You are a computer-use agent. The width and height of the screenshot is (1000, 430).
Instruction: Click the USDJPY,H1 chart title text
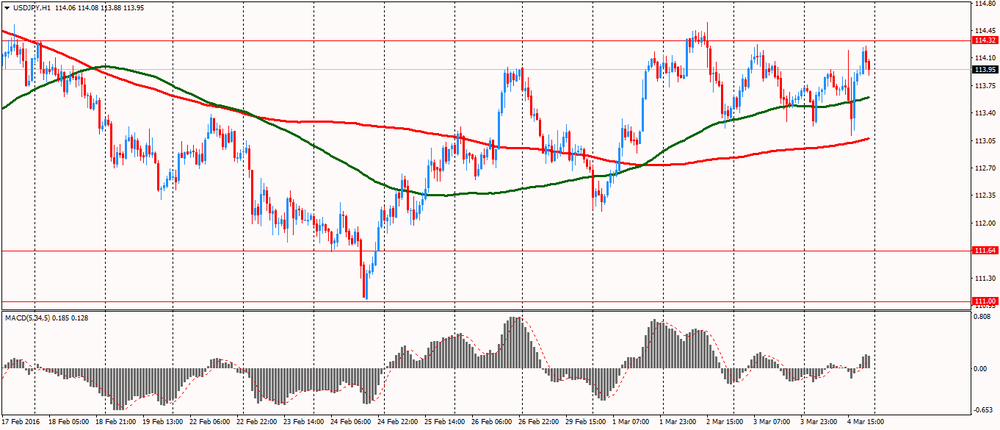pos(32,8)
